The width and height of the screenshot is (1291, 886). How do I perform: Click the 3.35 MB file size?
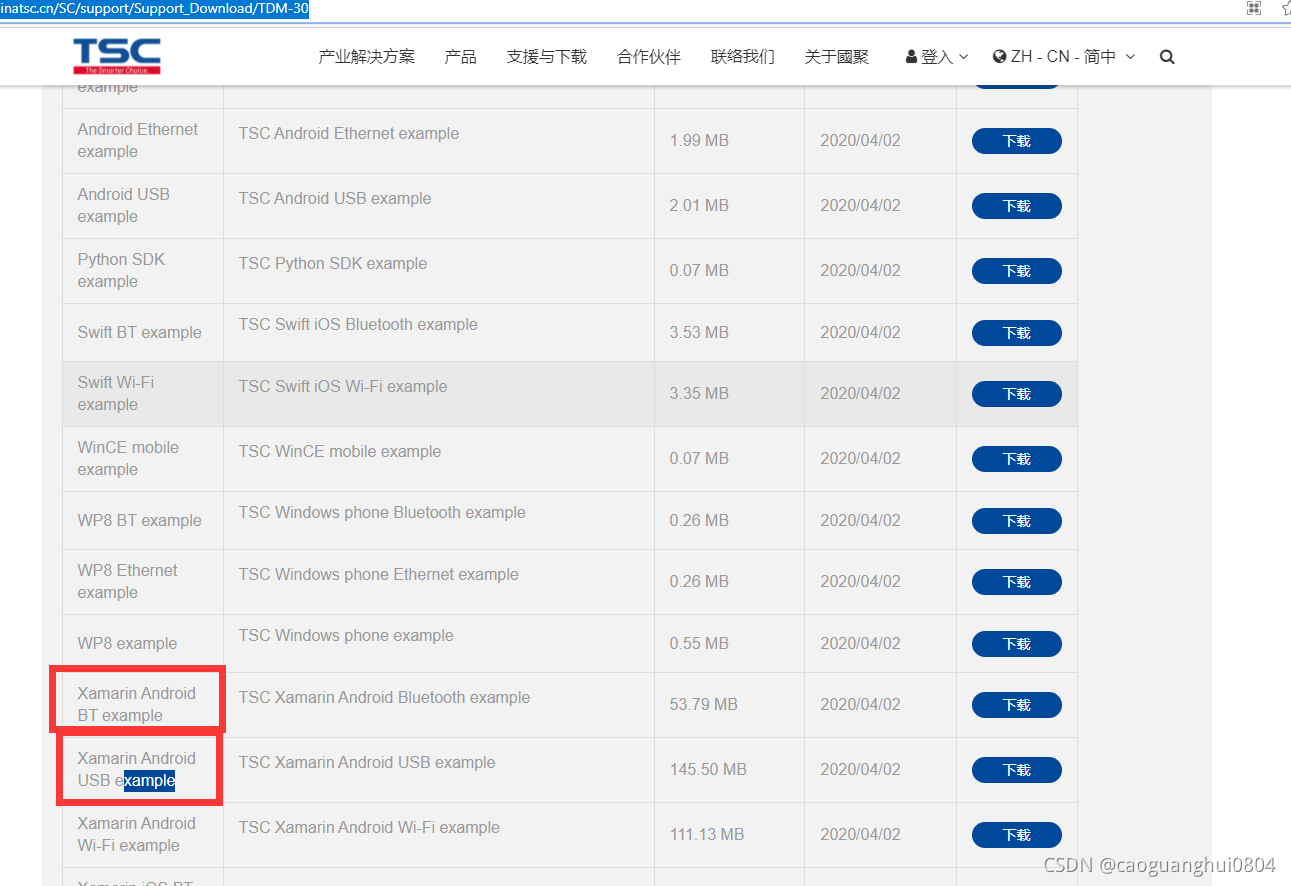(x=699, y=393)
